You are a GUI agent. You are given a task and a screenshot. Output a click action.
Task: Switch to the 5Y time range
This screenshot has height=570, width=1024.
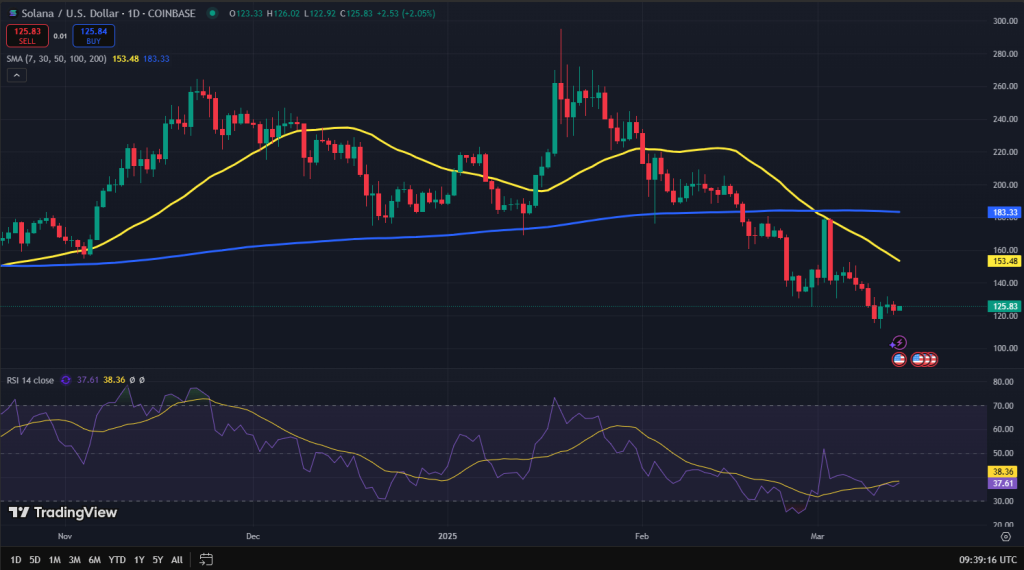pos(157,560)
